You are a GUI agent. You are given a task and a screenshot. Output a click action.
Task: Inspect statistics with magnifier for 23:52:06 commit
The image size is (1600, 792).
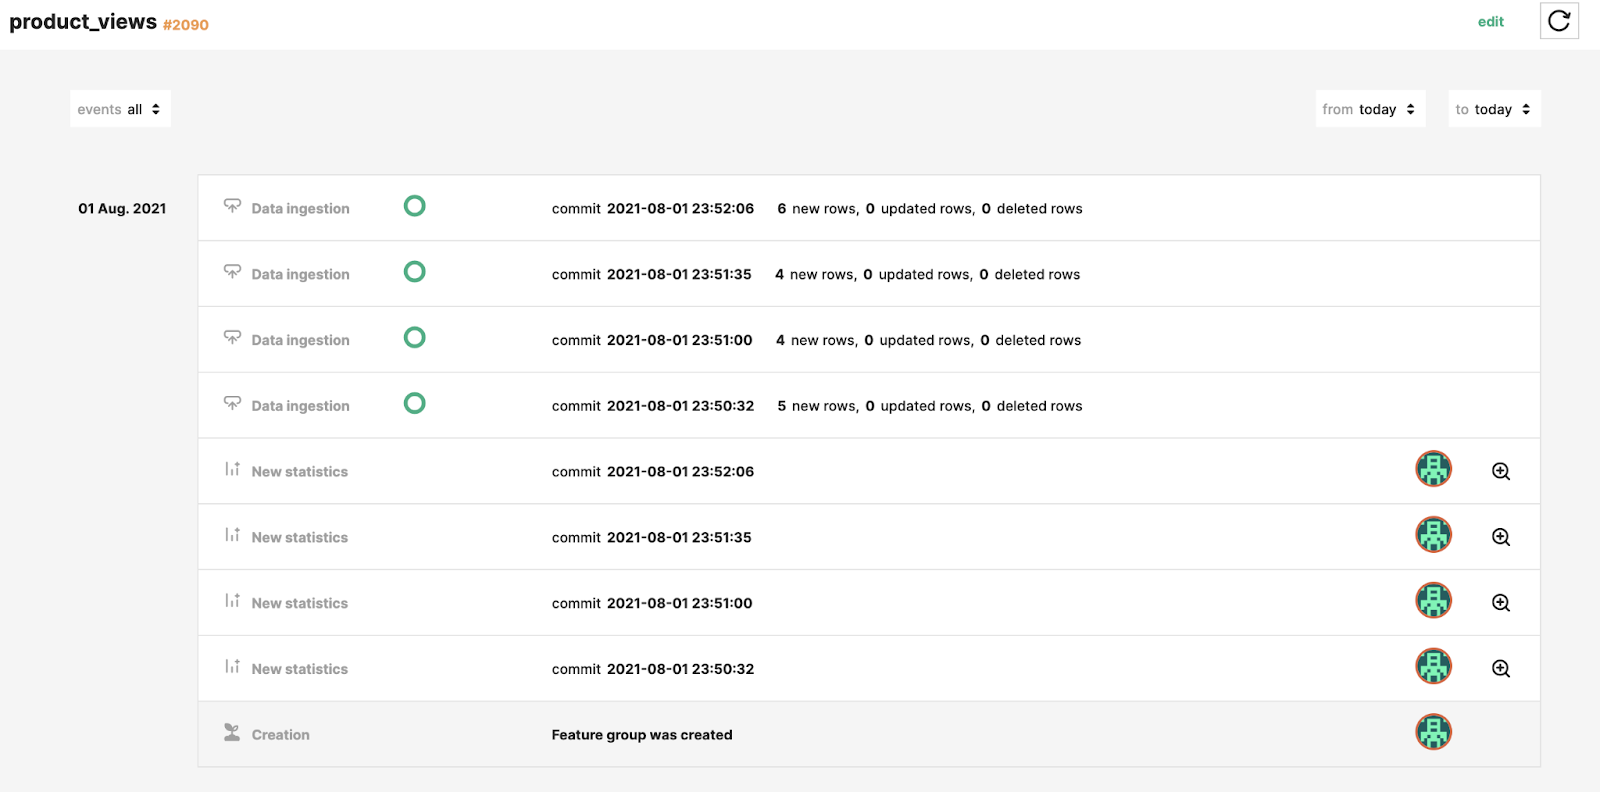pyautogui.click(x=1501, y=471)
